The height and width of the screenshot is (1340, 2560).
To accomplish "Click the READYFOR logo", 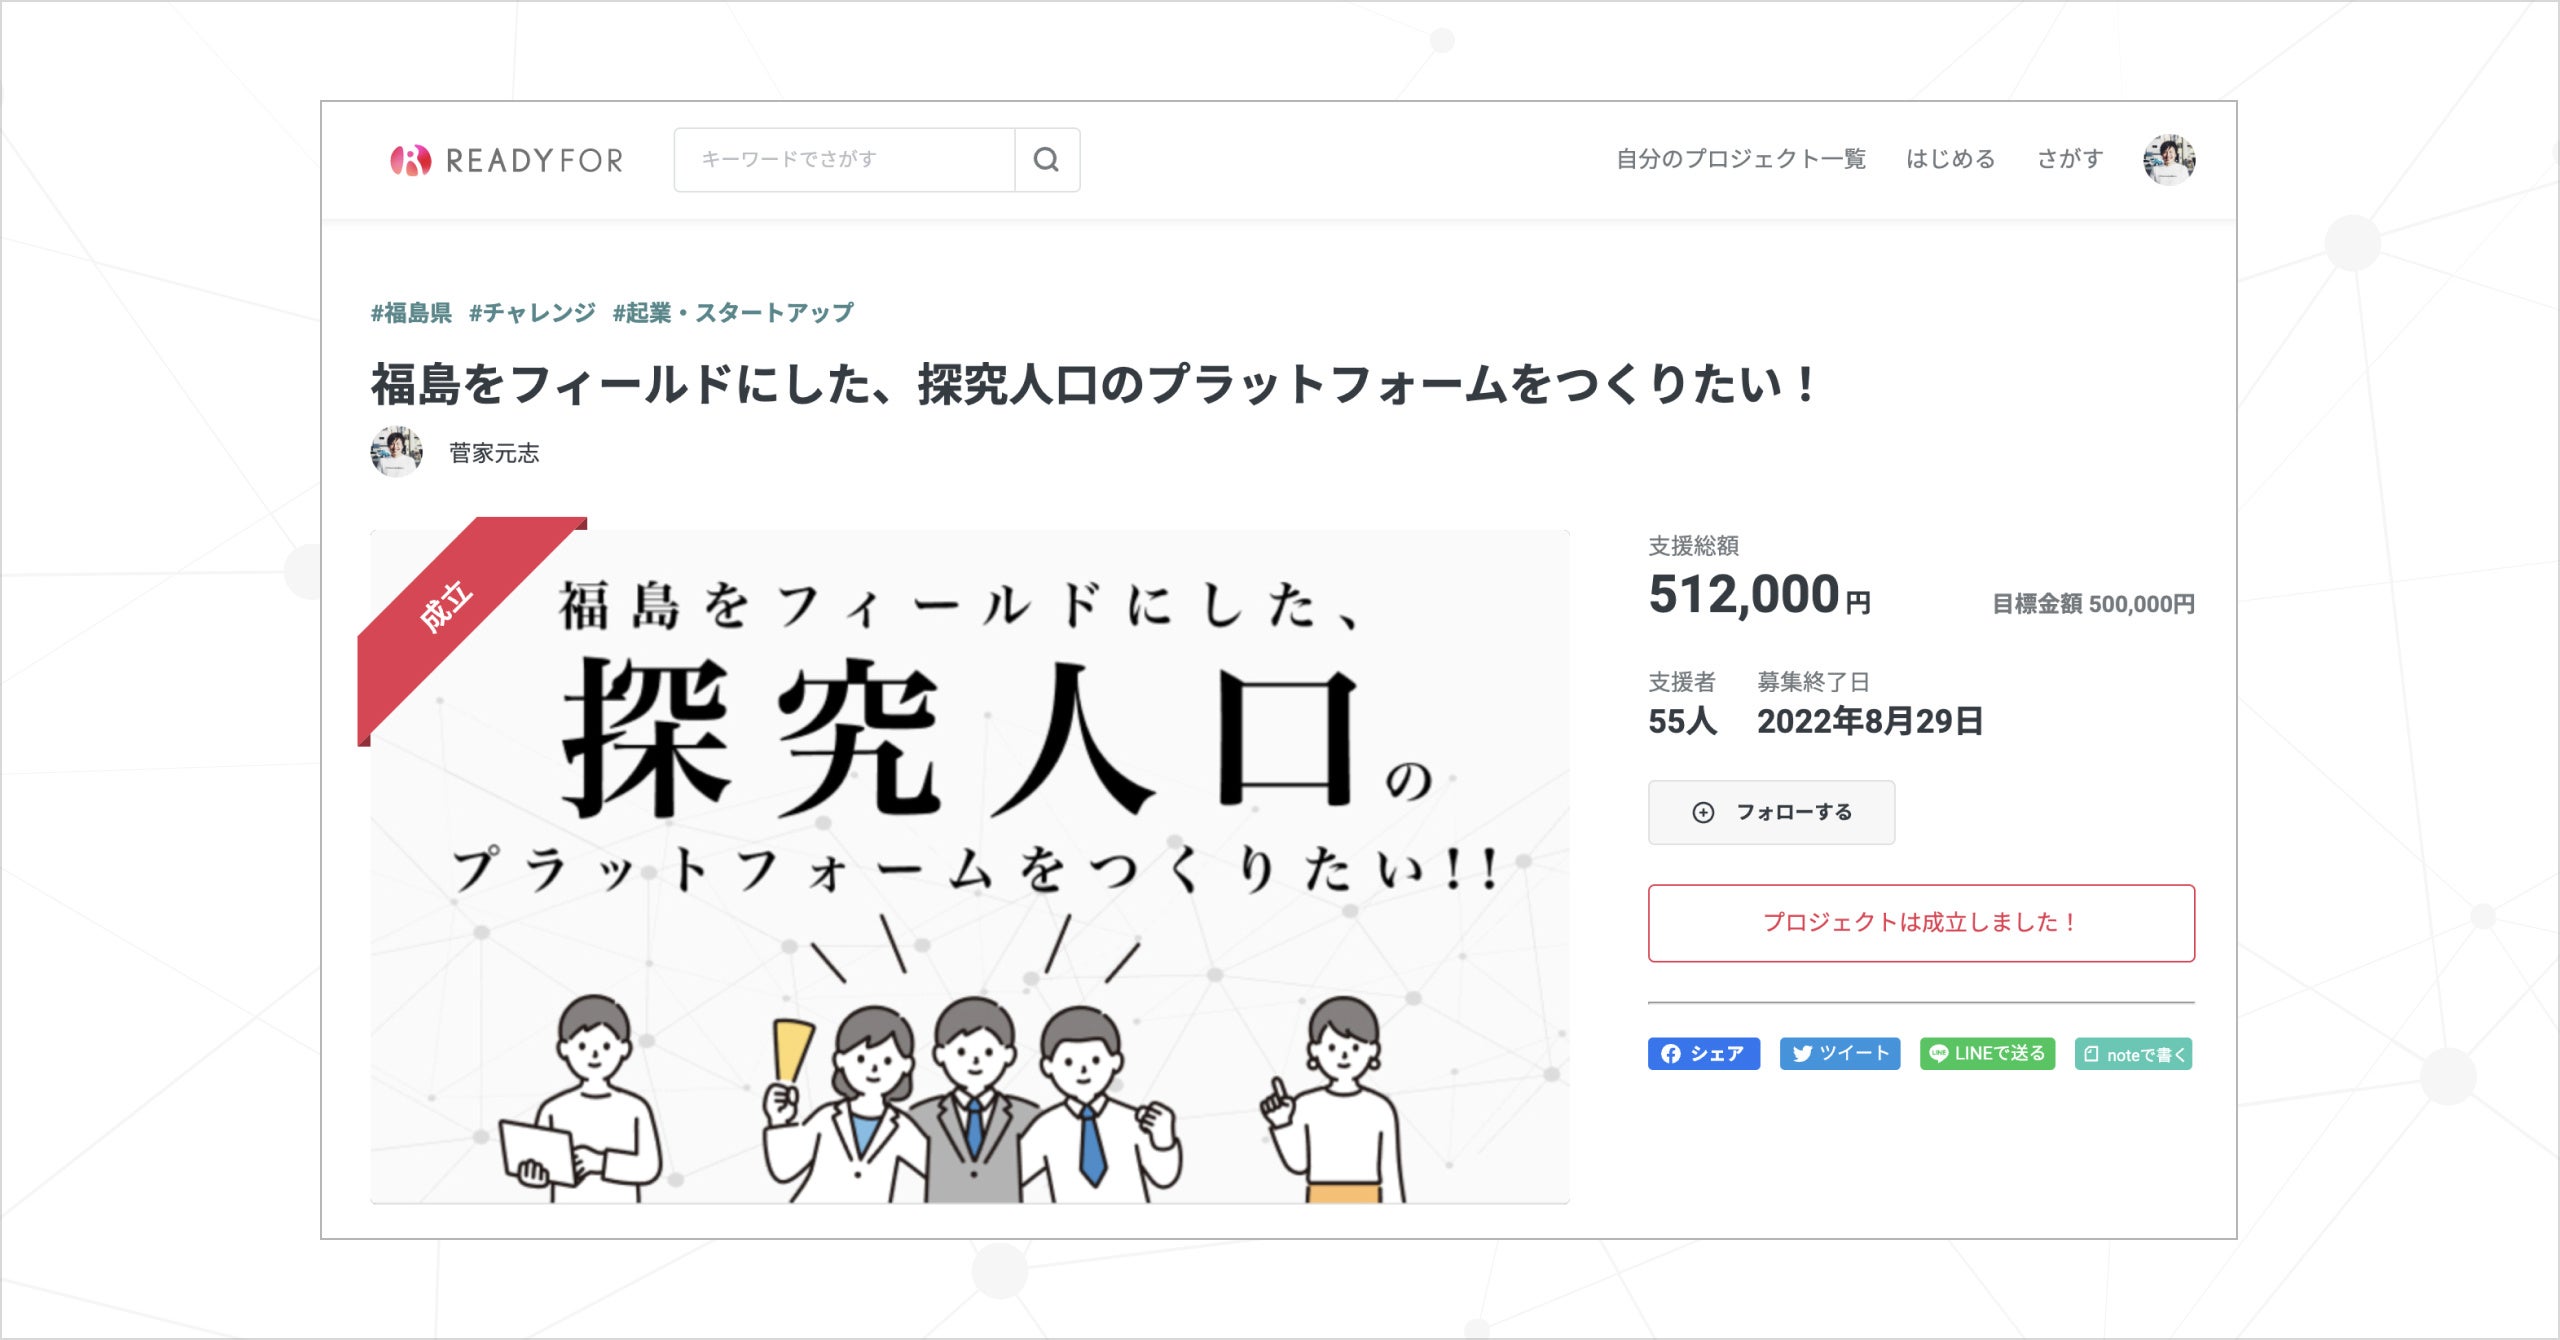I will [507, 160].
